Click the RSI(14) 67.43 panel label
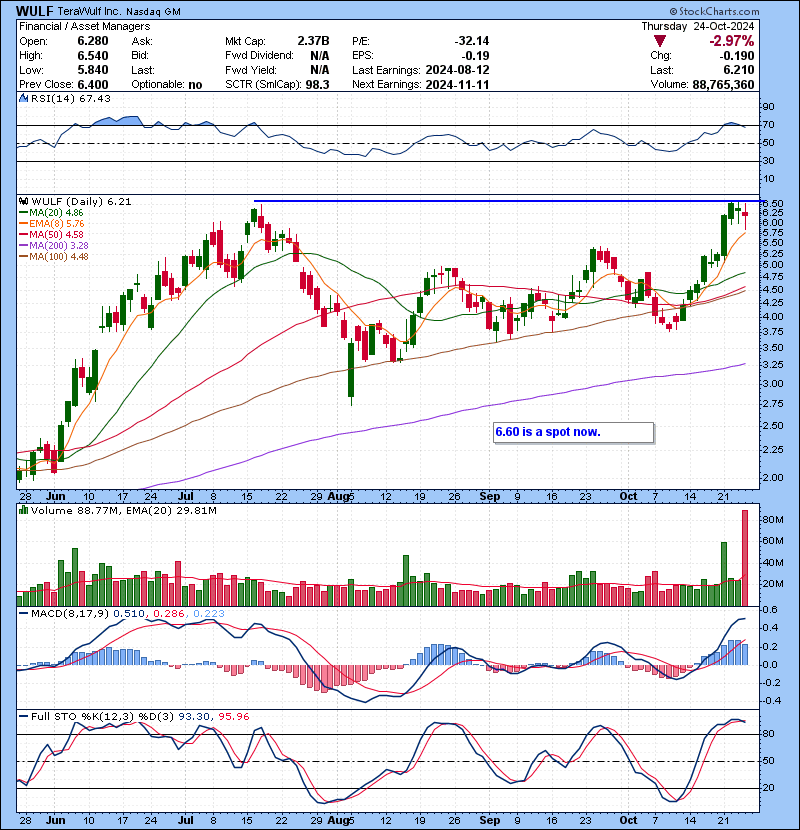 71,98
